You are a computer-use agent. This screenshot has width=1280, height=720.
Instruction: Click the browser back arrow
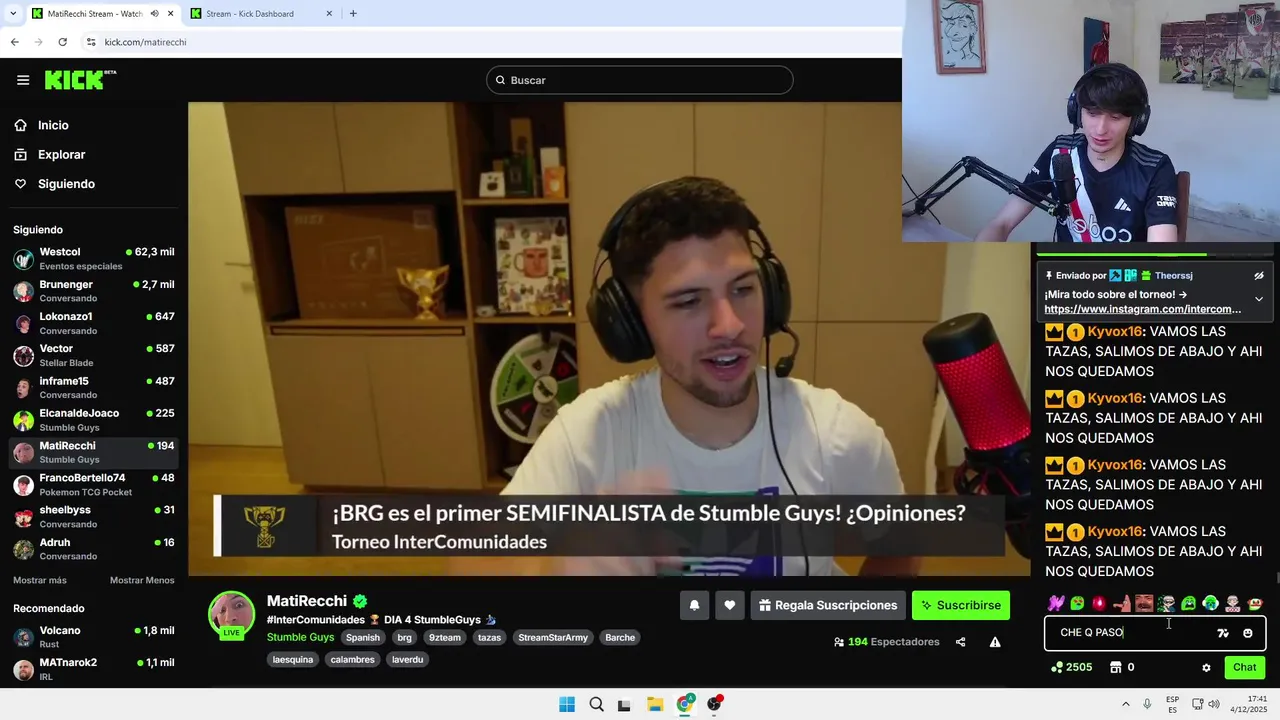coord(15,42)
